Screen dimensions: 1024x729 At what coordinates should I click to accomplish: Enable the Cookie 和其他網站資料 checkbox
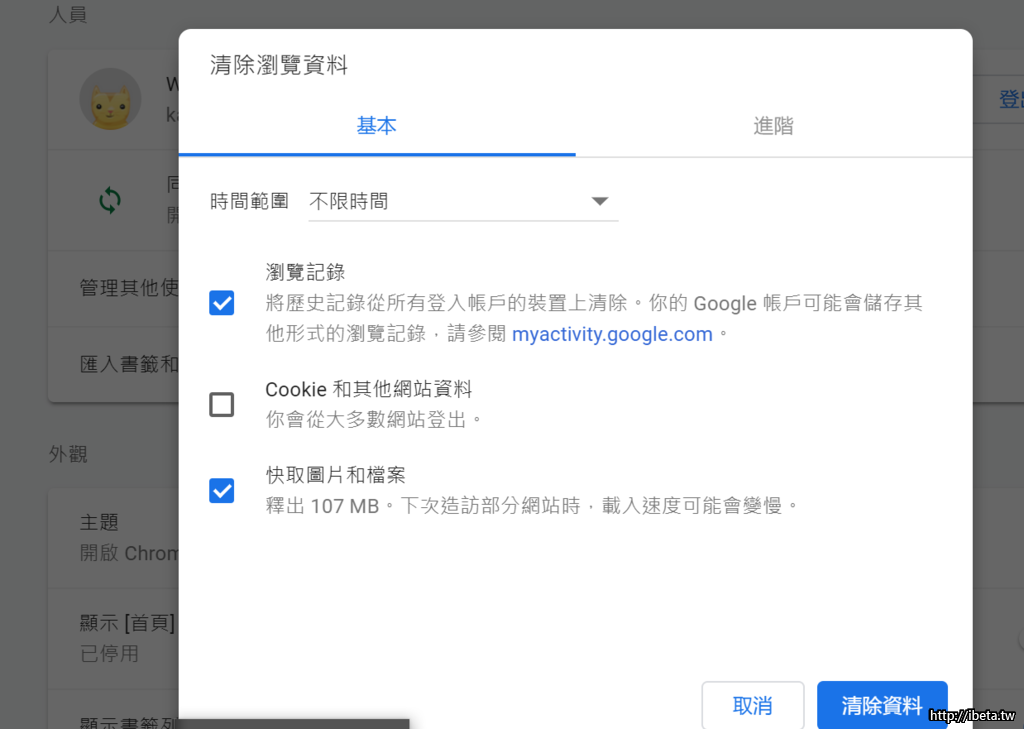[x=222, y=404]
